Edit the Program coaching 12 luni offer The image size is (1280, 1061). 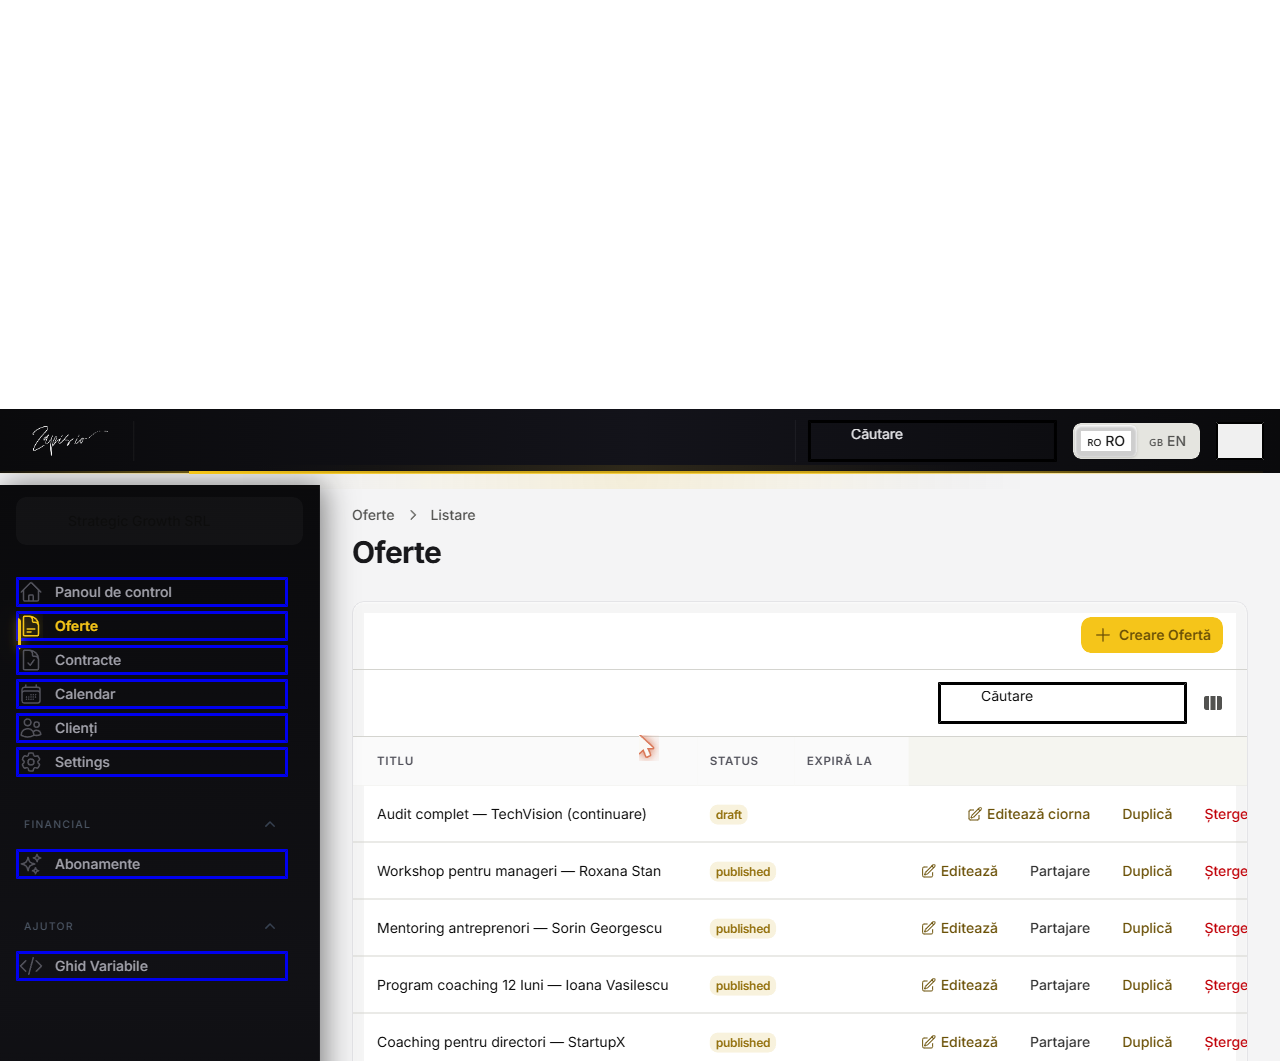(x=960, y=985)
